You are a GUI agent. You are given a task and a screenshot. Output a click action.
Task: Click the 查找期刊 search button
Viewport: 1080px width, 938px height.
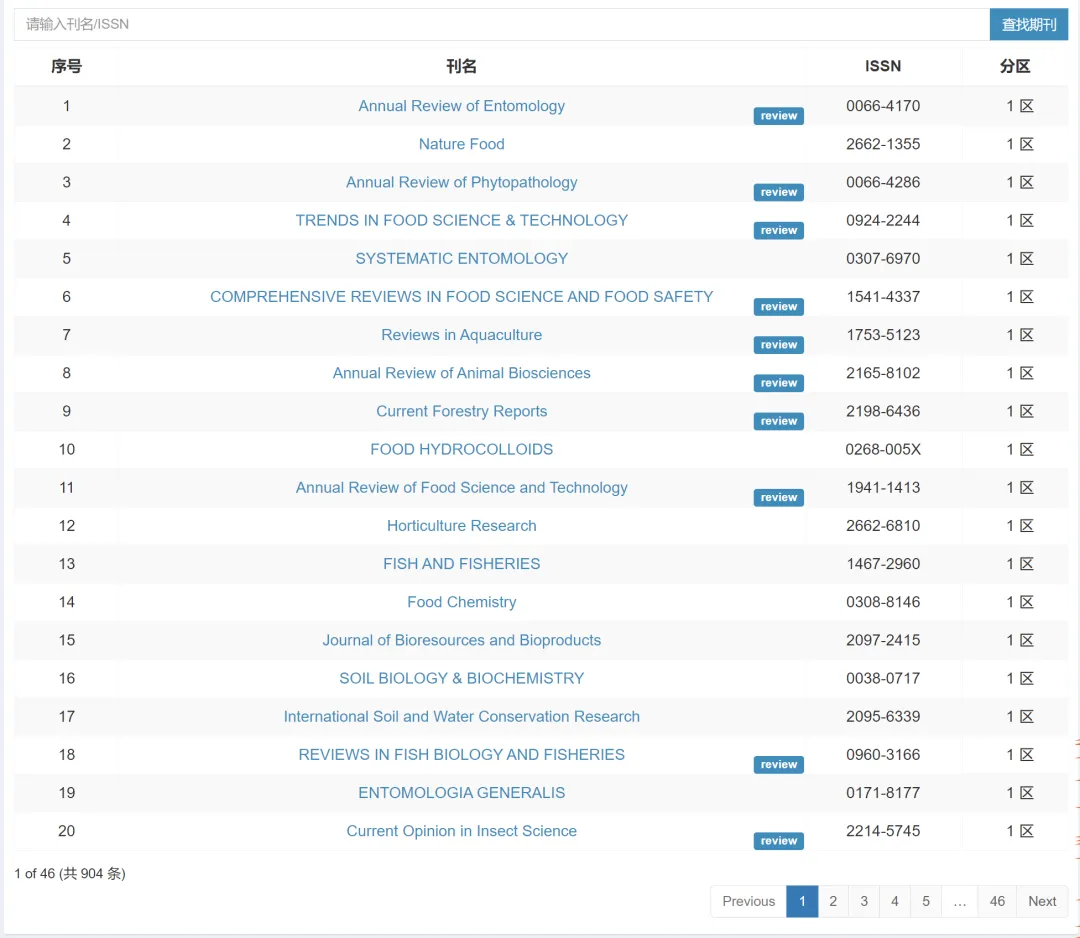1028,24
